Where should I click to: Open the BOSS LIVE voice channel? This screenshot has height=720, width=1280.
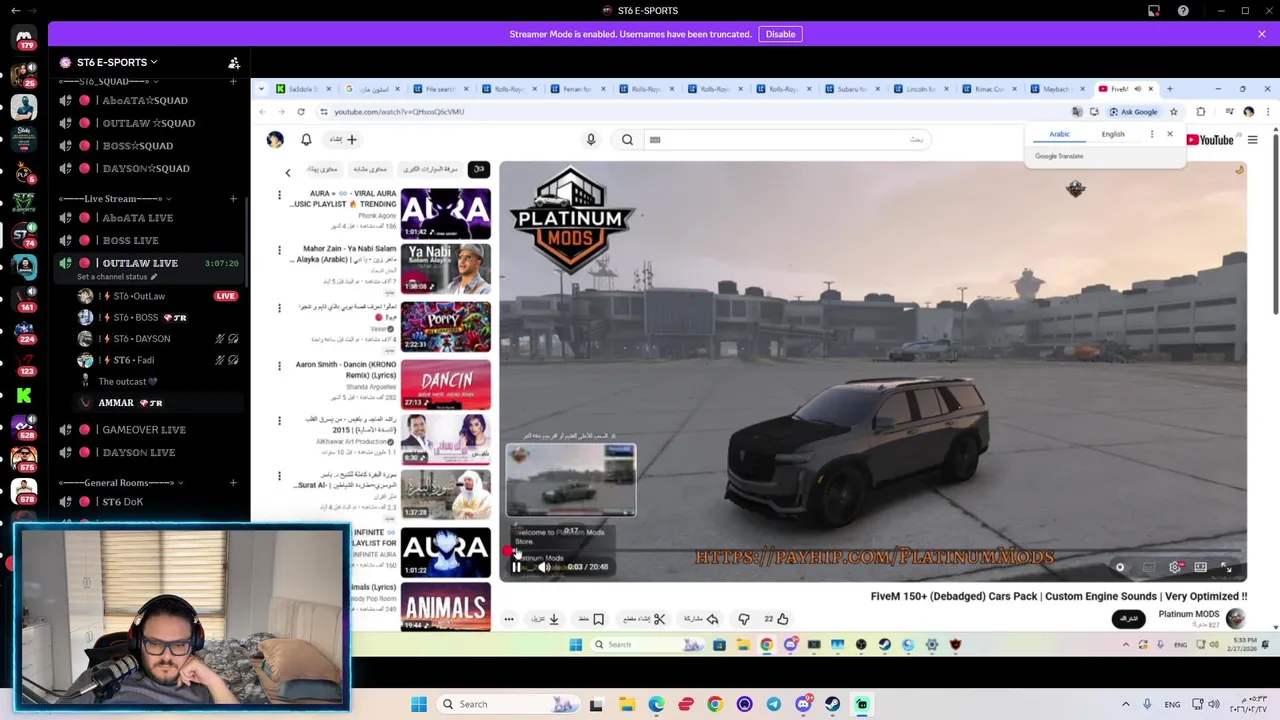[x=150, y=241]
